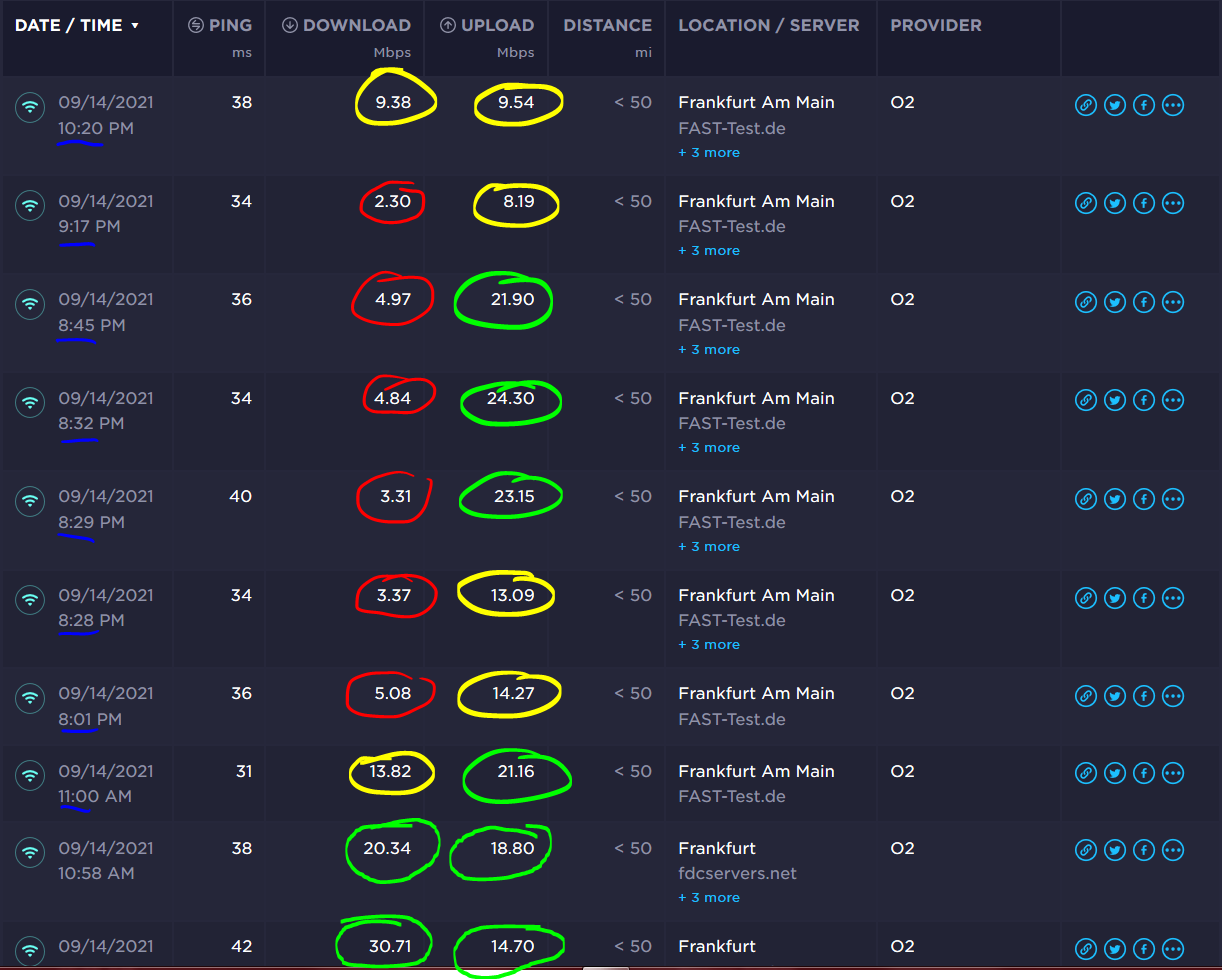
Task: Click the Wi-Fi icon of the 10:20 PM result
Action: click(31, 106)
